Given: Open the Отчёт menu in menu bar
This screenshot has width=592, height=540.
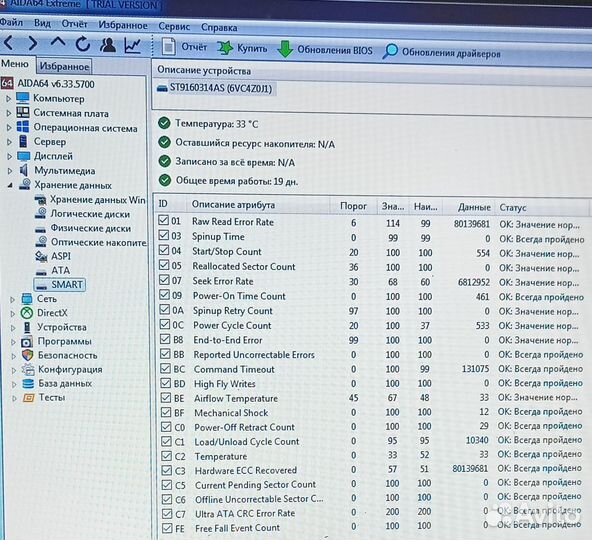Looking at the screenshot, I should (74, 24).
